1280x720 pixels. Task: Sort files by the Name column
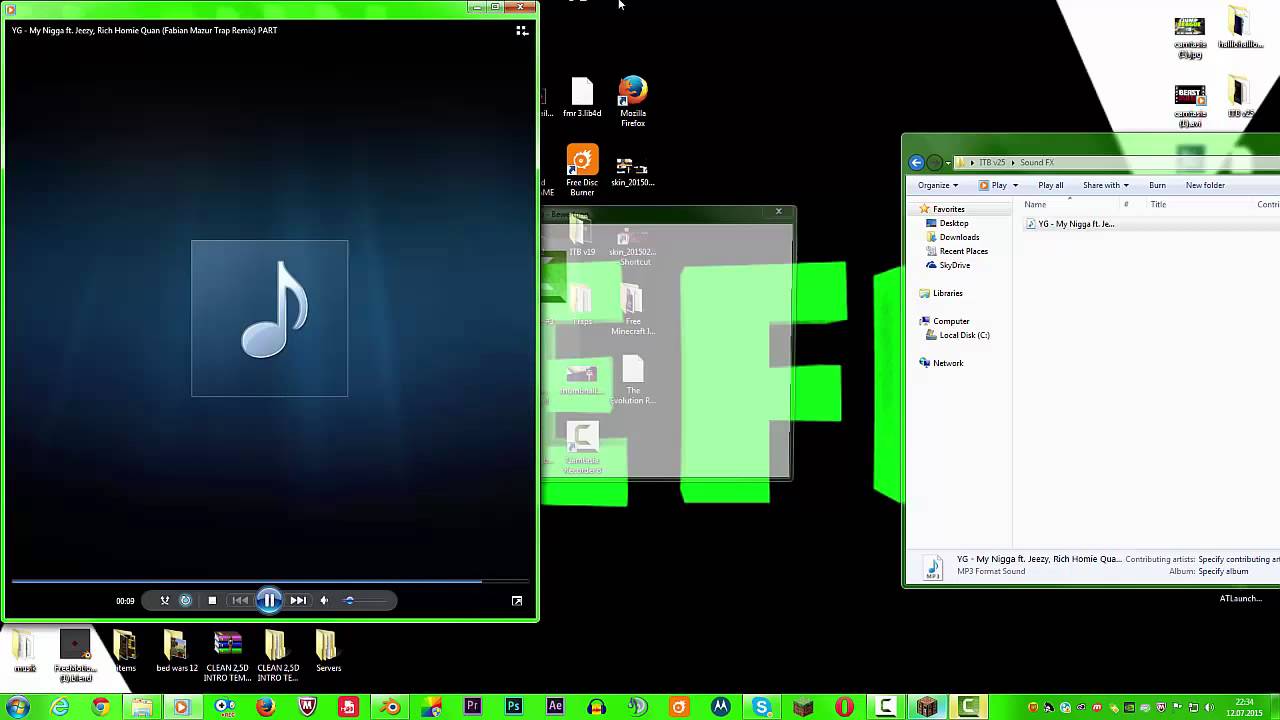1069,204
